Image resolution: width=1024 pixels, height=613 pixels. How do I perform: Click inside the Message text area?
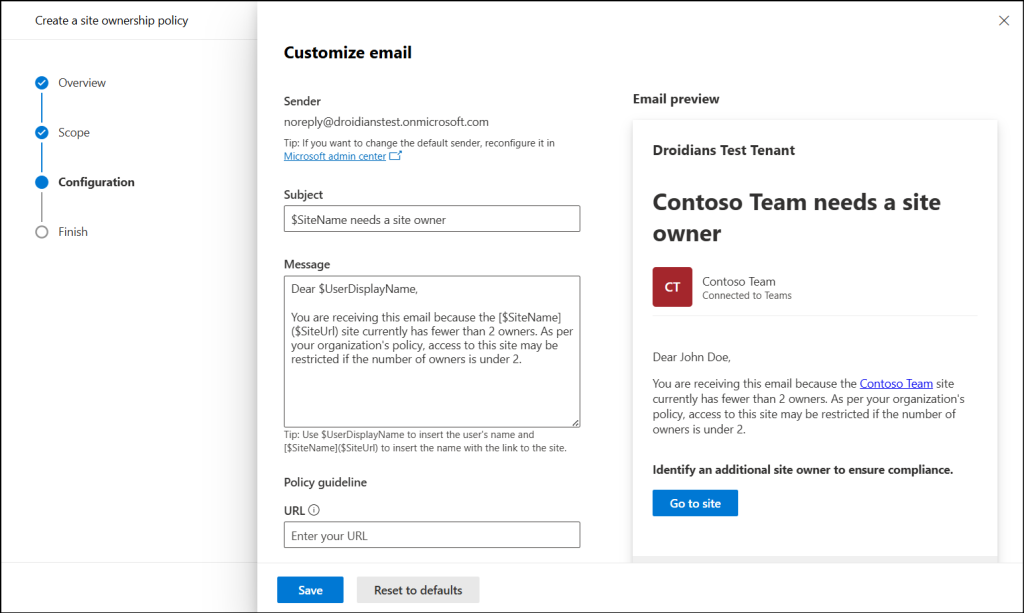[432, 351]
